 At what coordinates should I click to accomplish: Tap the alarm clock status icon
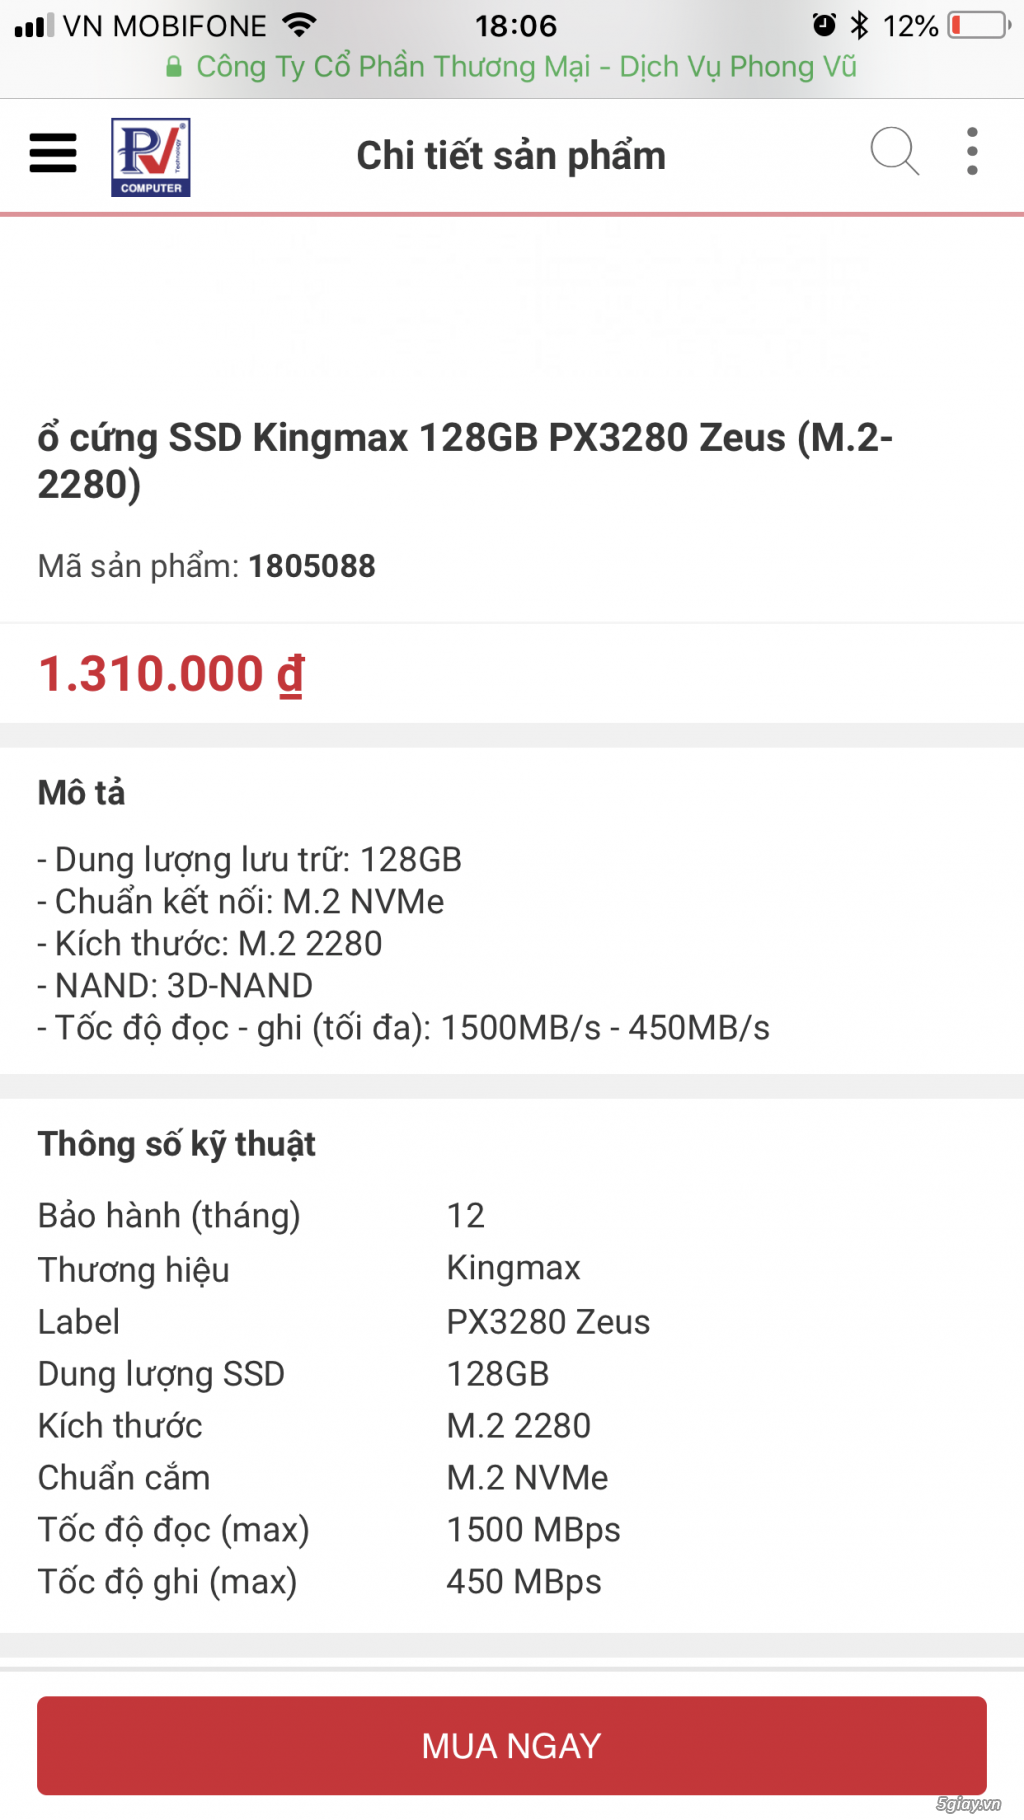824,25
